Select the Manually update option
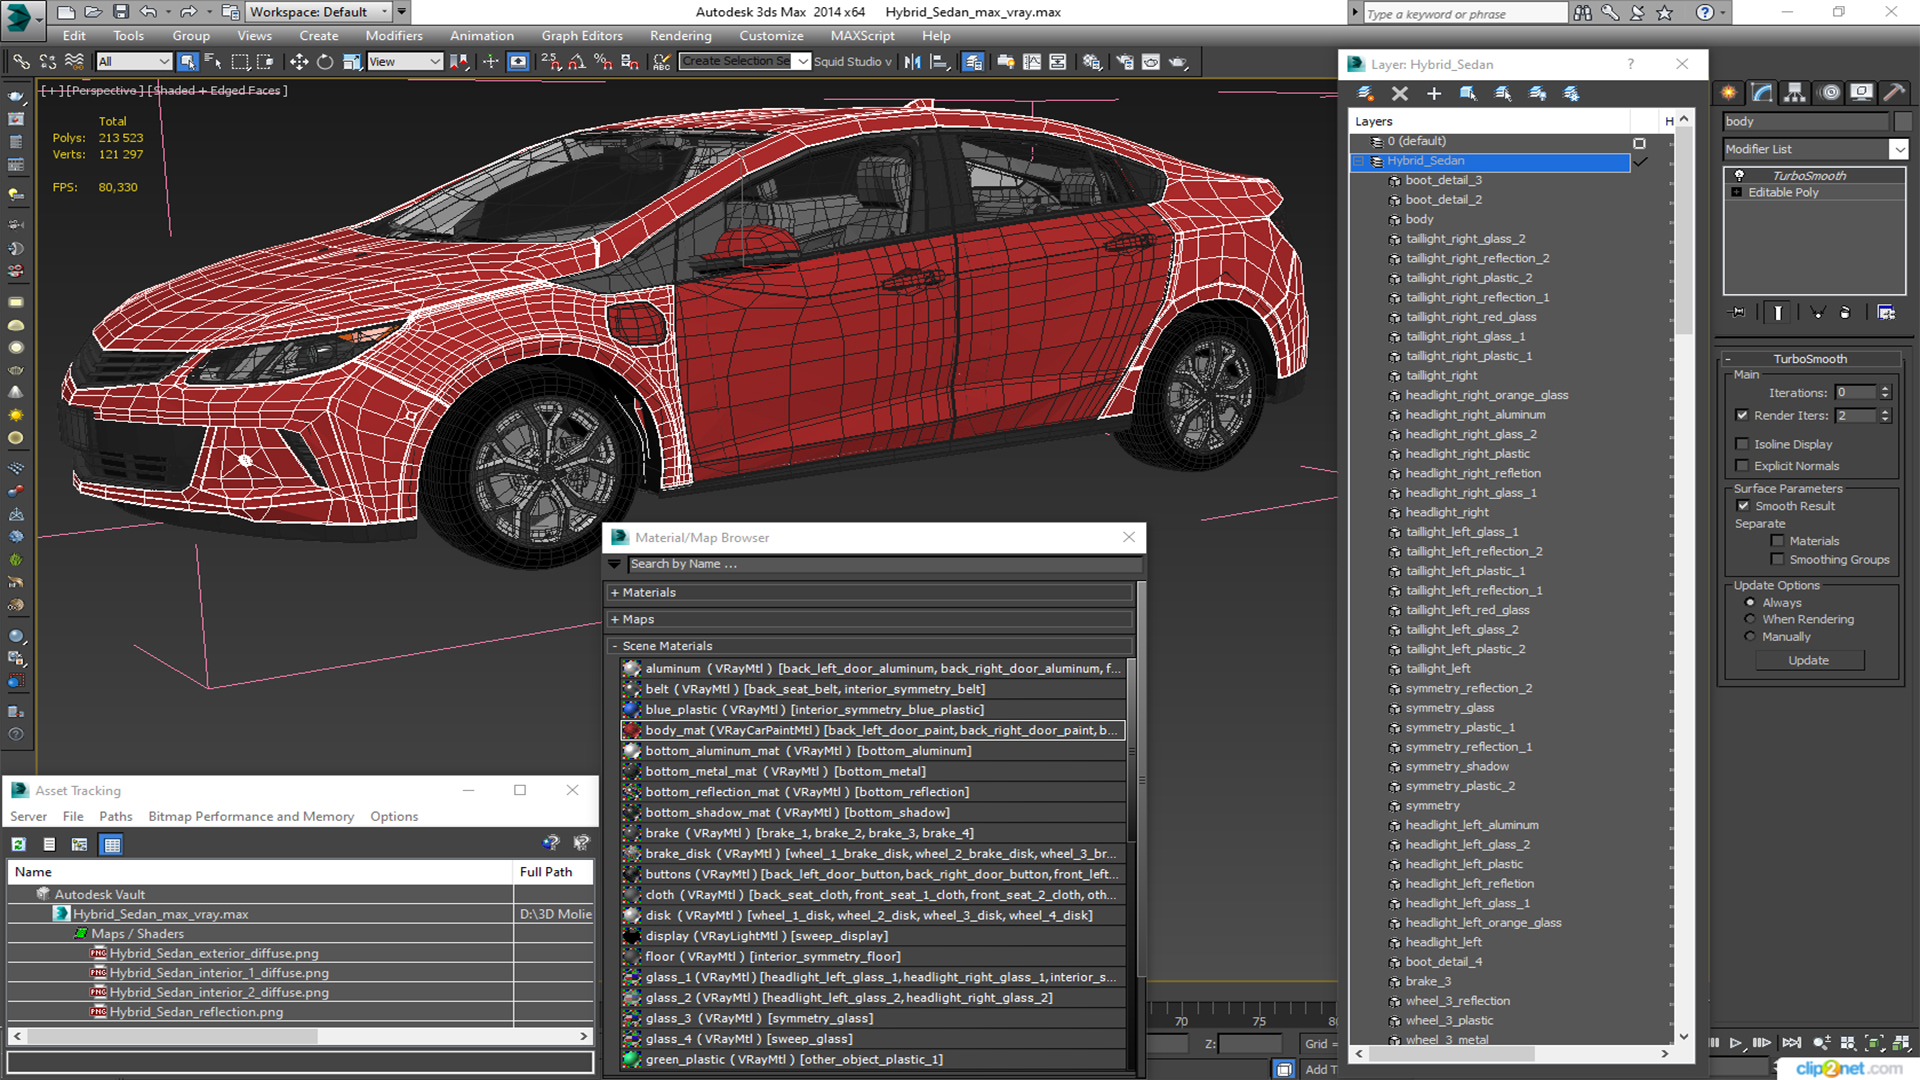The width and height of the screenshot is (1920, 1080). tap(1750, 637)
